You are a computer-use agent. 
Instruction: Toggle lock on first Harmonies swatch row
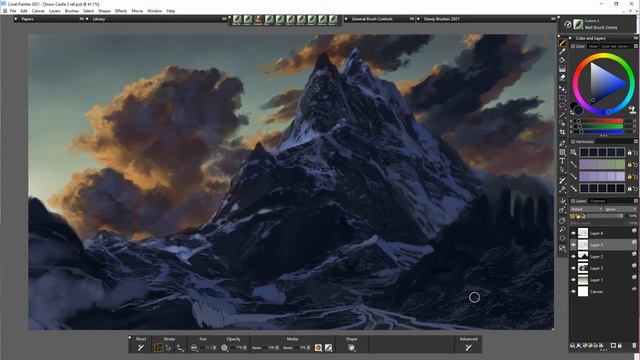click(x=630, y=153)
